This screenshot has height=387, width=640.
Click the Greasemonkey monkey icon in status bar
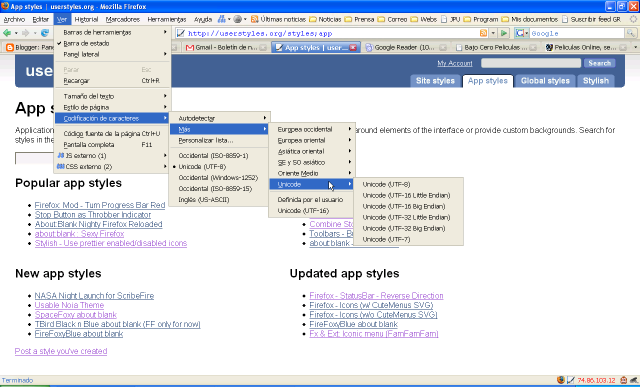point(624,380)
